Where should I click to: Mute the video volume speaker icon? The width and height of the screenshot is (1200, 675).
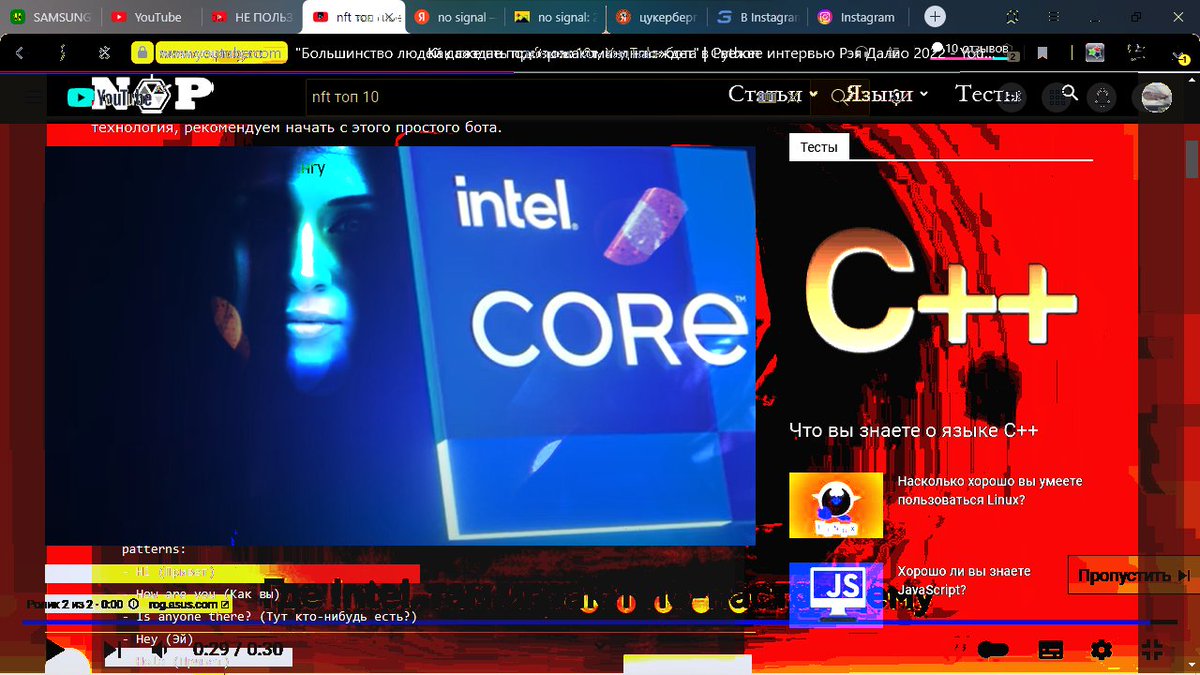click(x=160, y=651)
